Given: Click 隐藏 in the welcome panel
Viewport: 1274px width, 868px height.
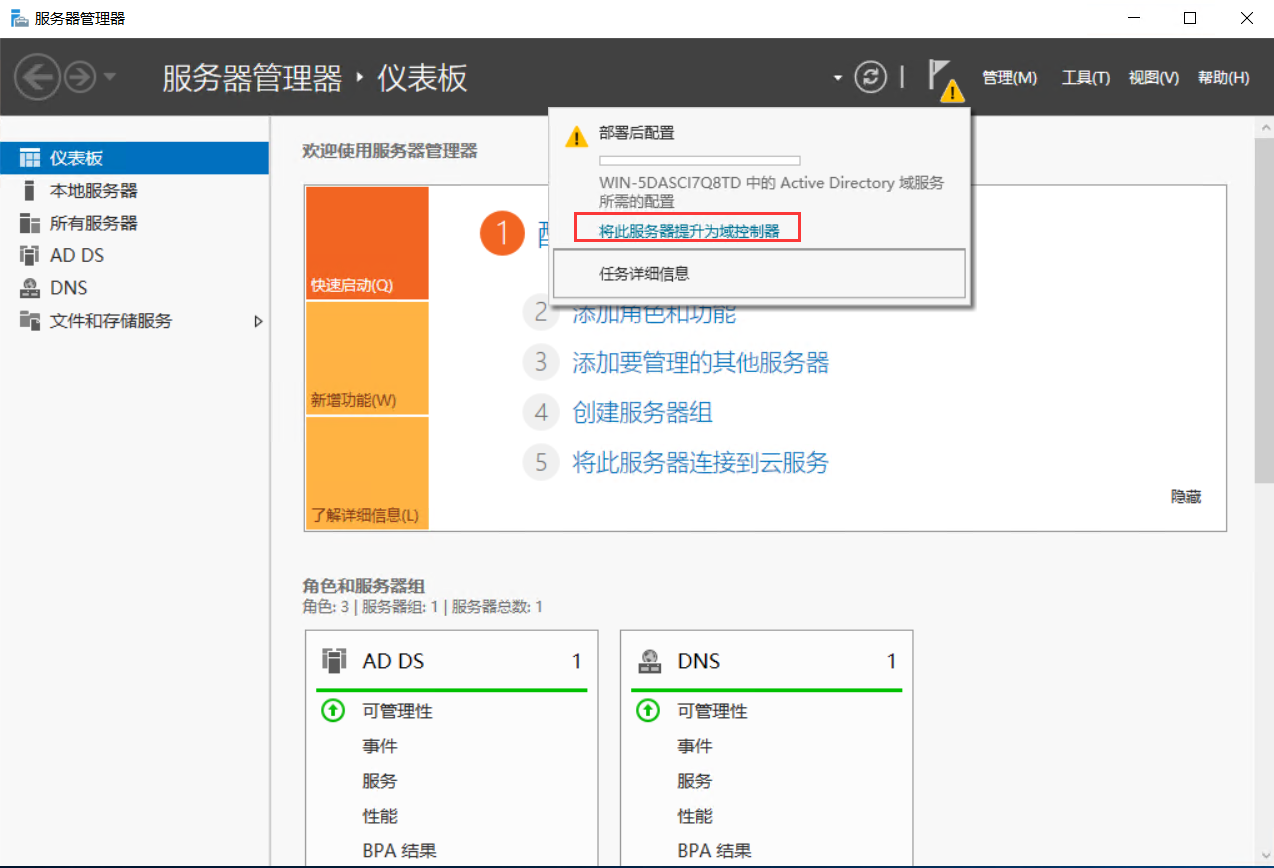Looking at the screenshot, I should coord(1186,496).
